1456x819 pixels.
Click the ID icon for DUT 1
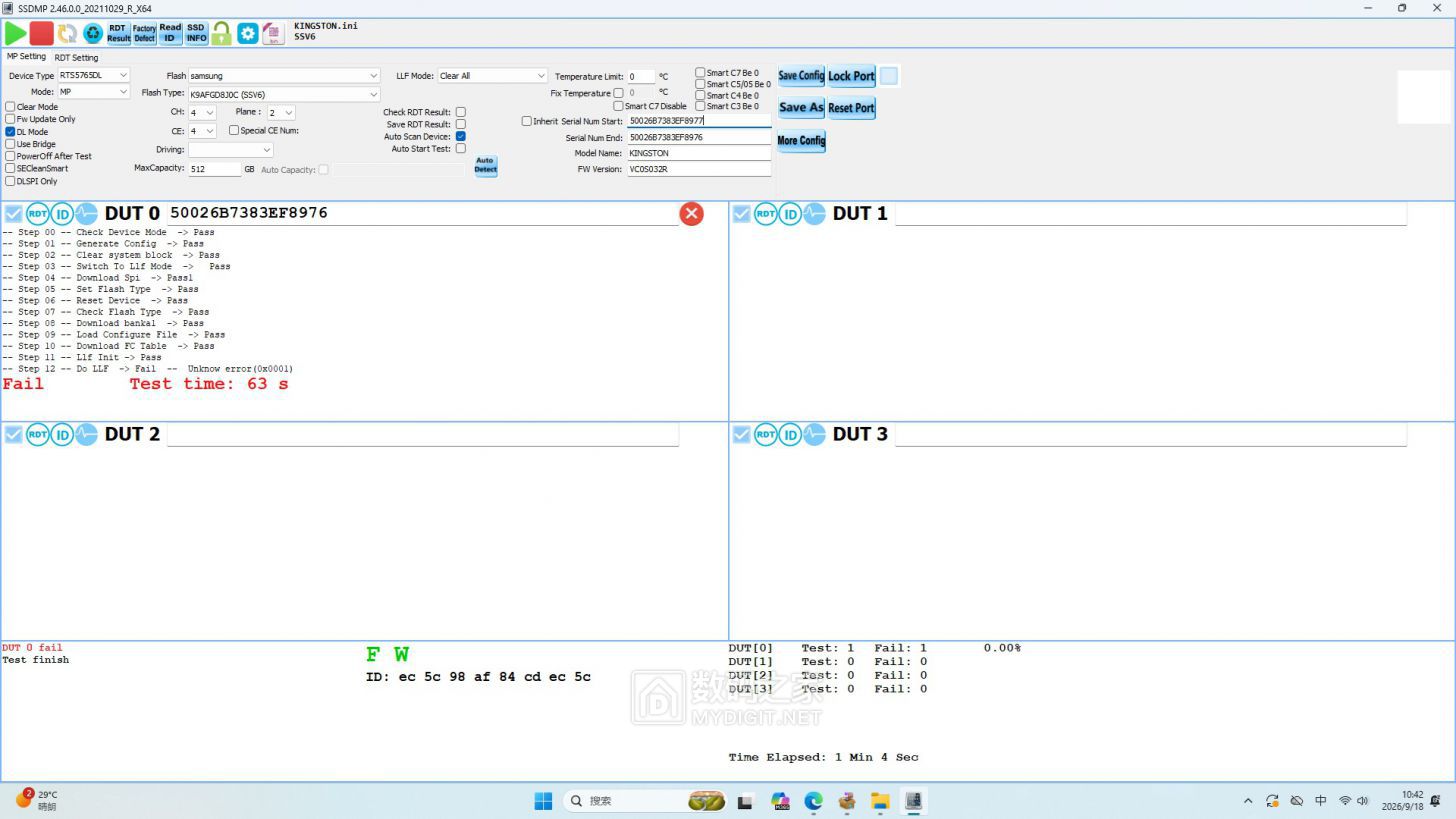(x=790, y=213)
